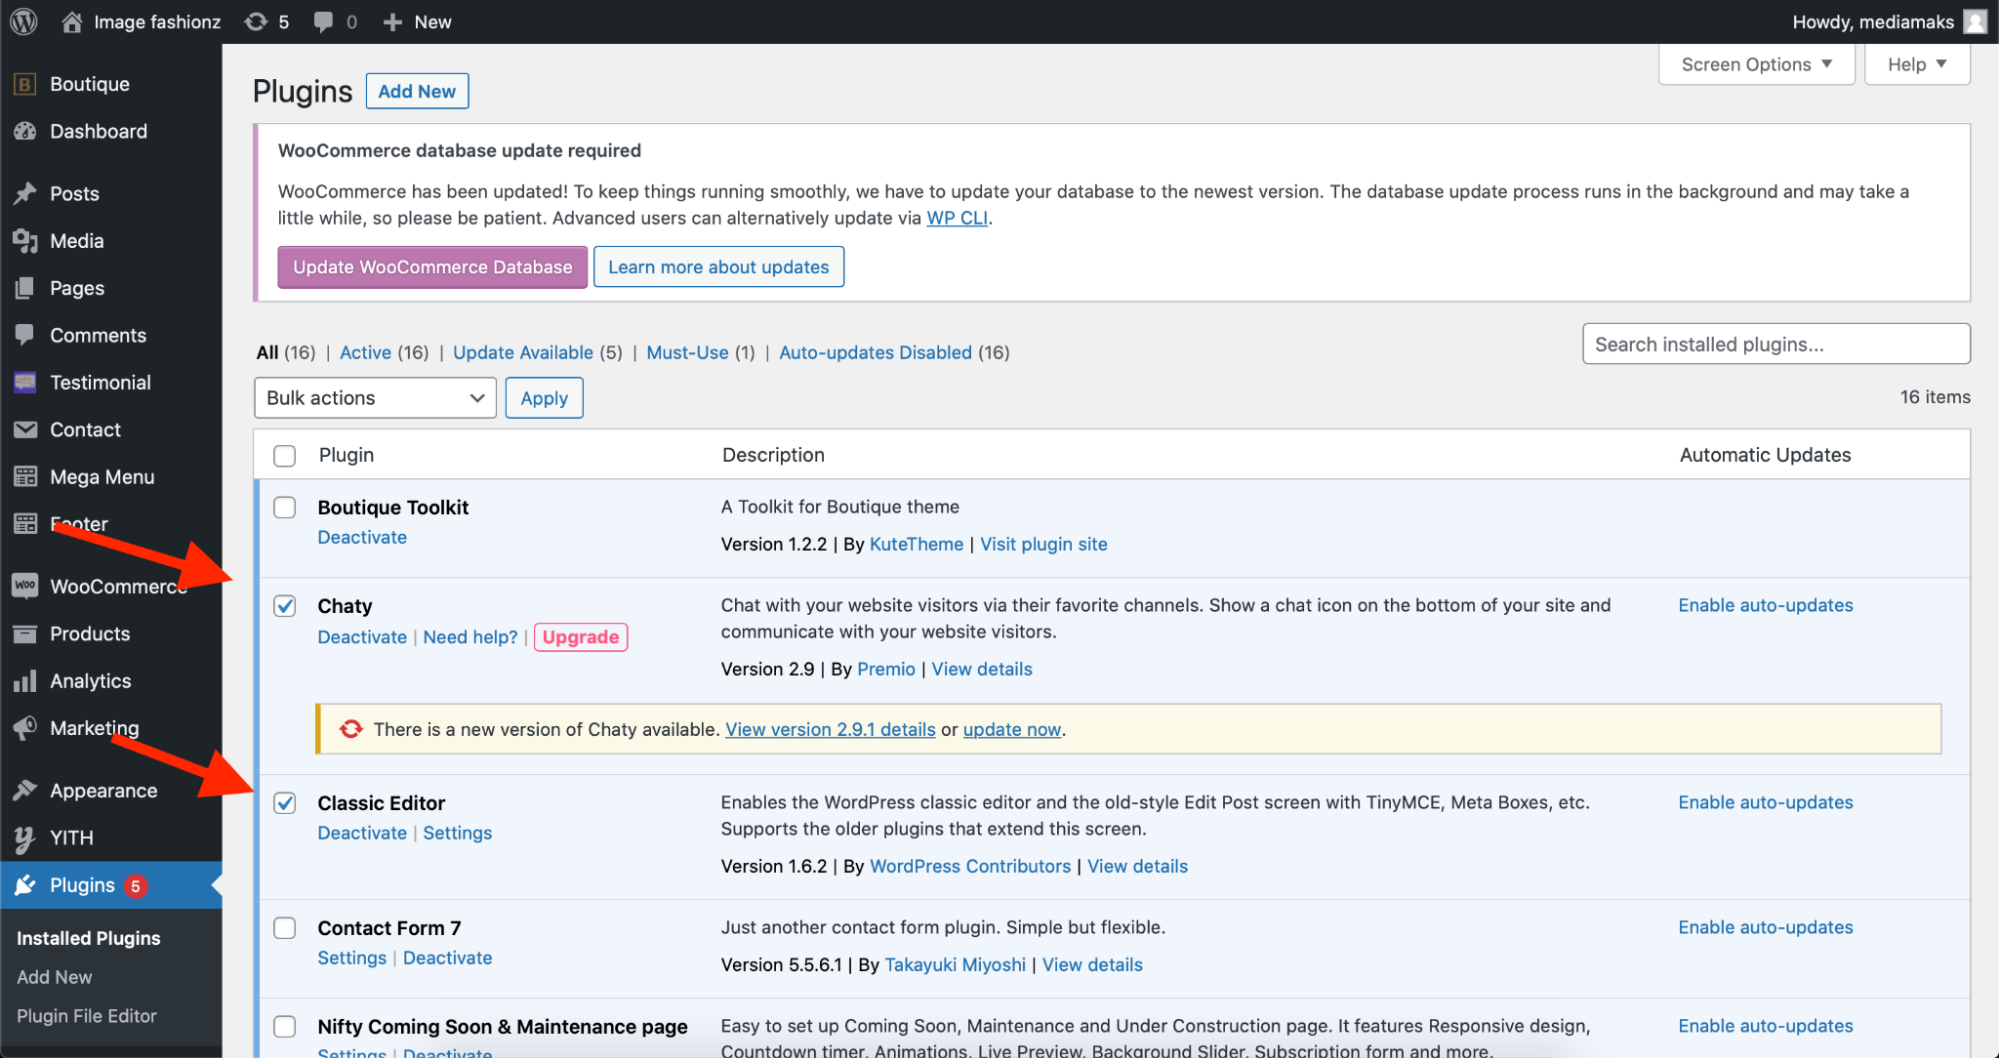Click the Testimonial icon in sidebar
Image resolution: width=1999 pixels, height=1059 pixels.
click(x=25, y=382)
